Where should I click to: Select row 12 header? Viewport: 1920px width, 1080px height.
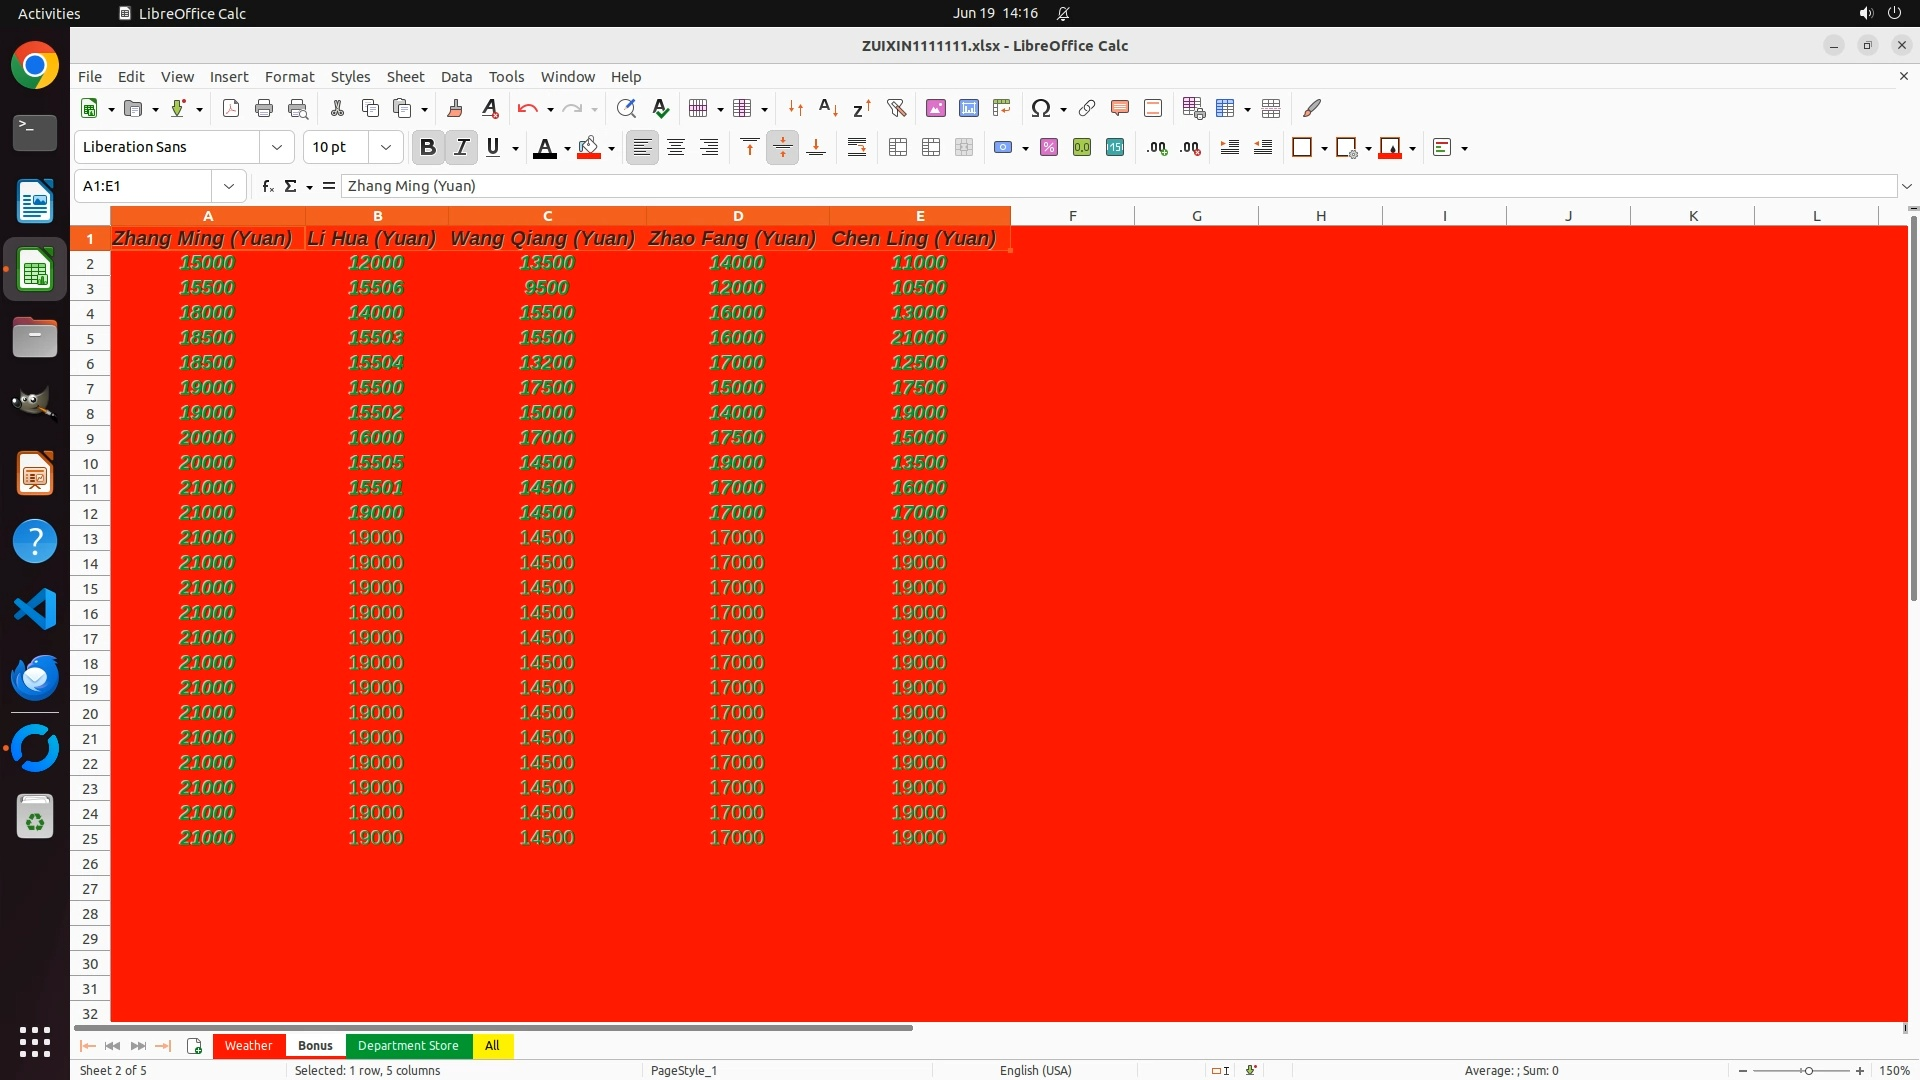click(90, 513)
